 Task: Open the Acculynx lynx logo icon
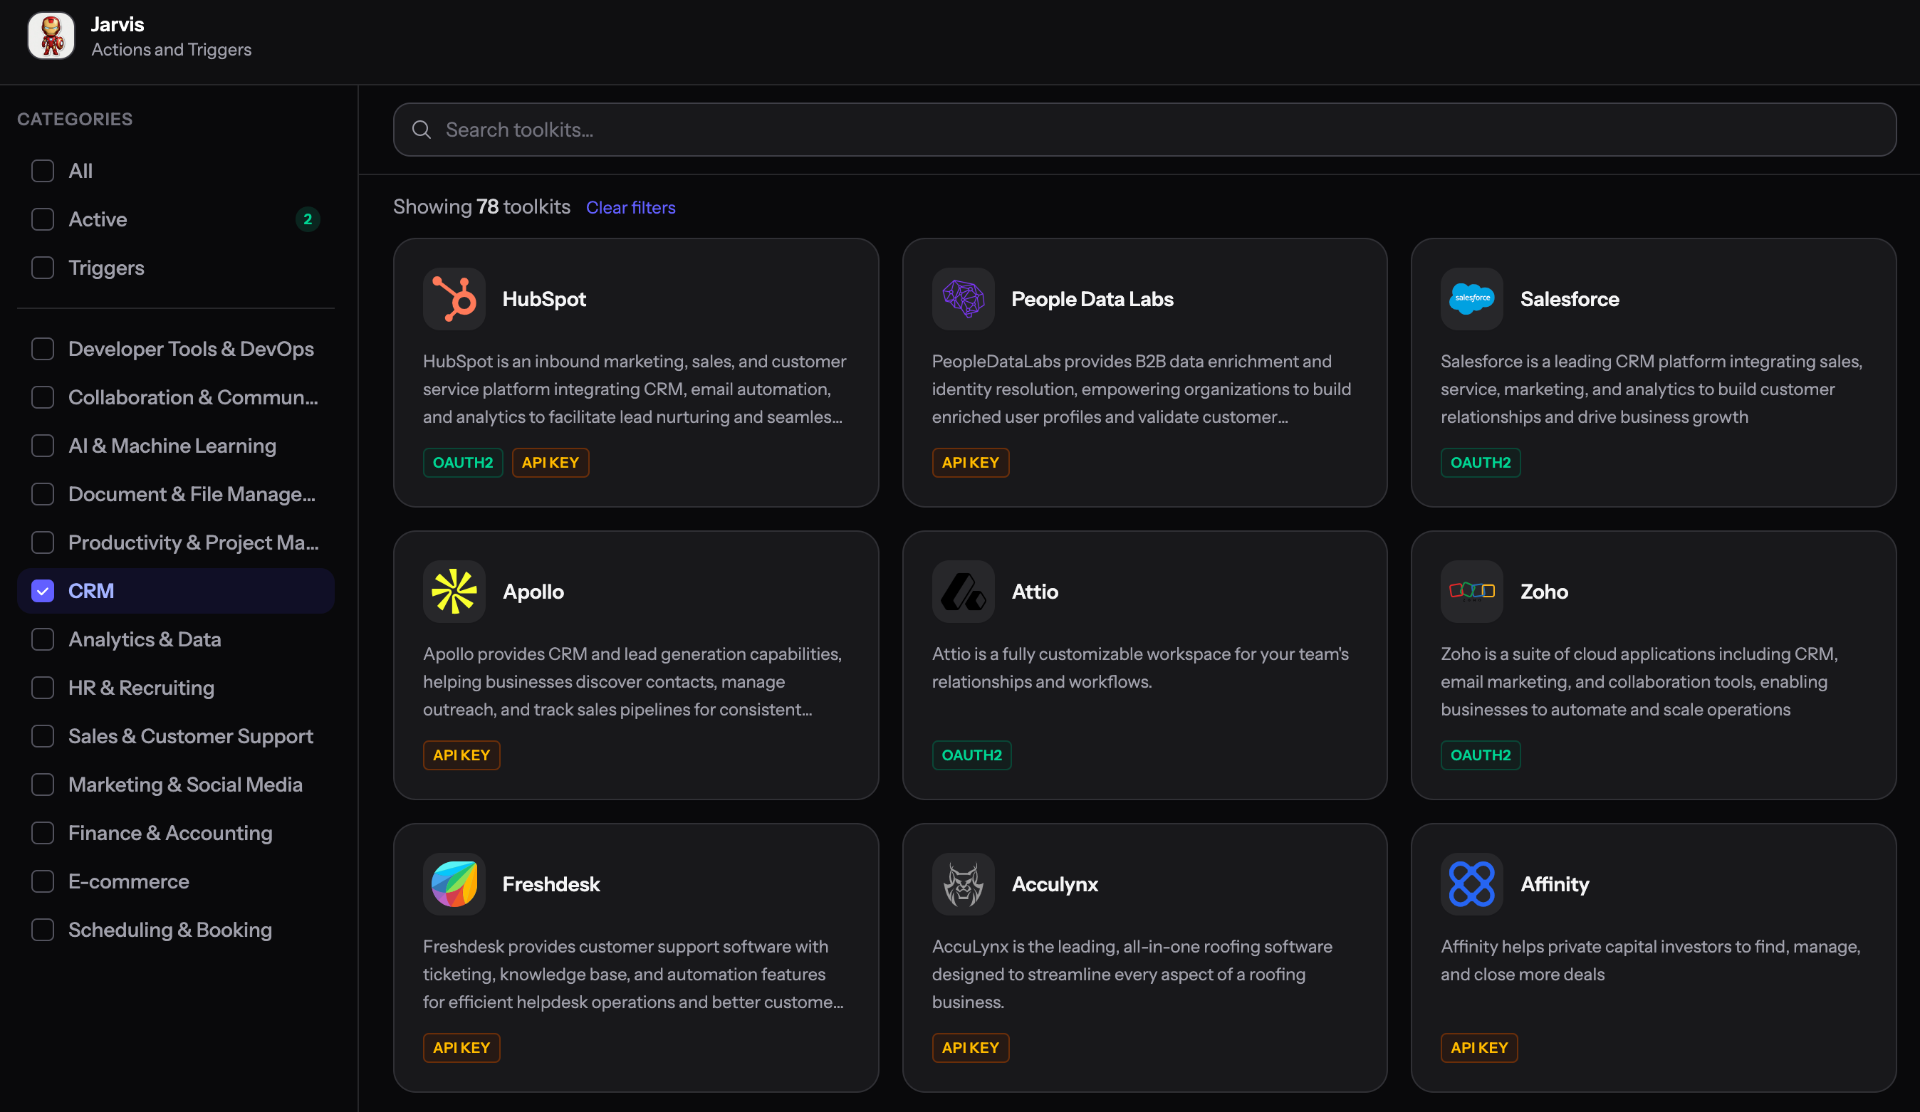click(963, 884)
